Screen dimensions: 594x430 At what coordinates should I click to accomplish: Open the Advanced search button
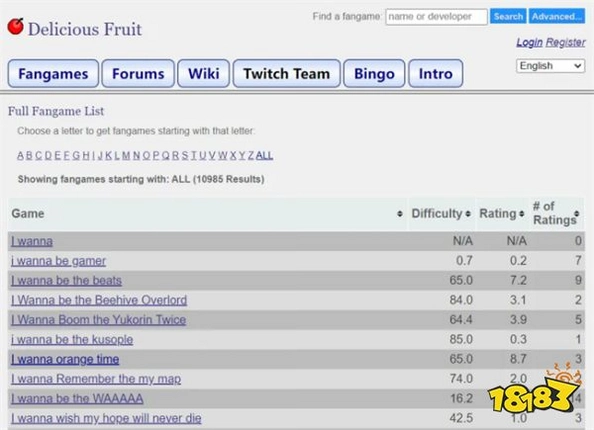(x=557, y=17)
